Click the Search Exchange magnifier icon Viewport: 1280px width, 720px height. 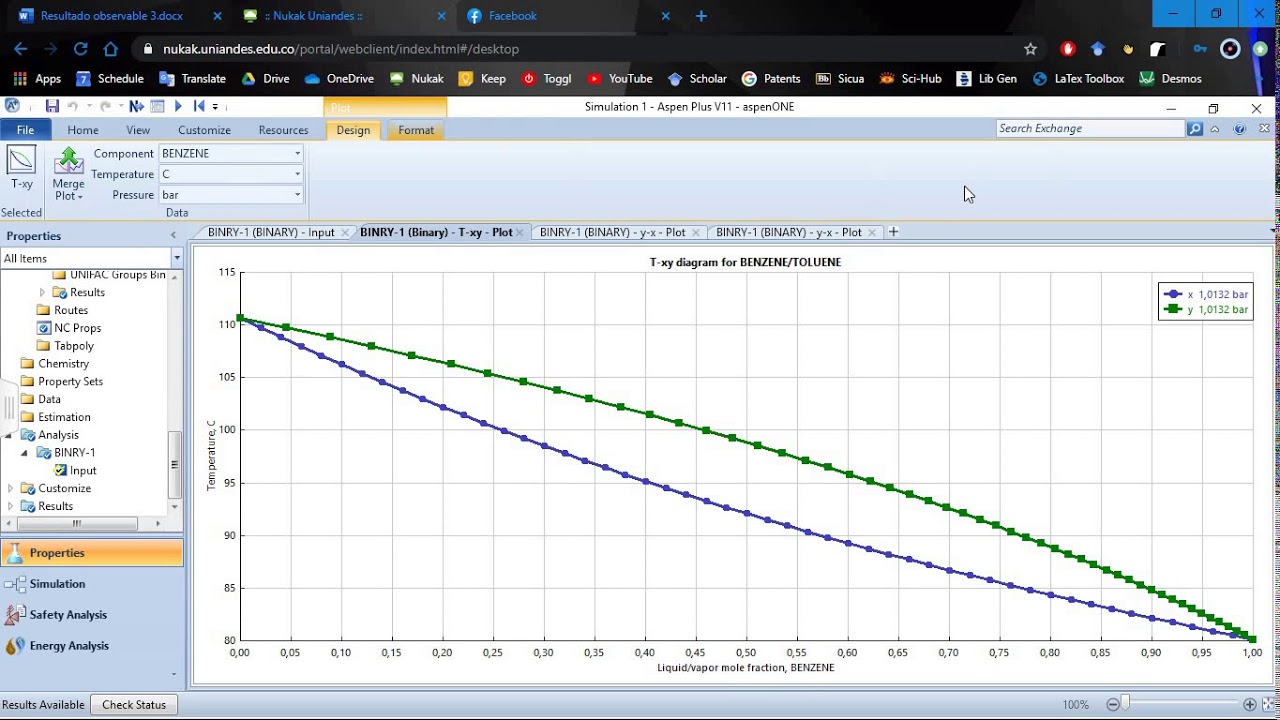tap(1194, 129)
